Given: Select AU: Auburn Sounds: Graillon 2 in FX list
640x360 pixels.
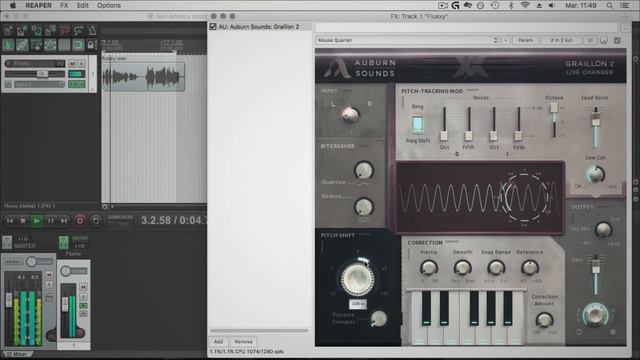Looking at the screenshot, I should 259,27.
